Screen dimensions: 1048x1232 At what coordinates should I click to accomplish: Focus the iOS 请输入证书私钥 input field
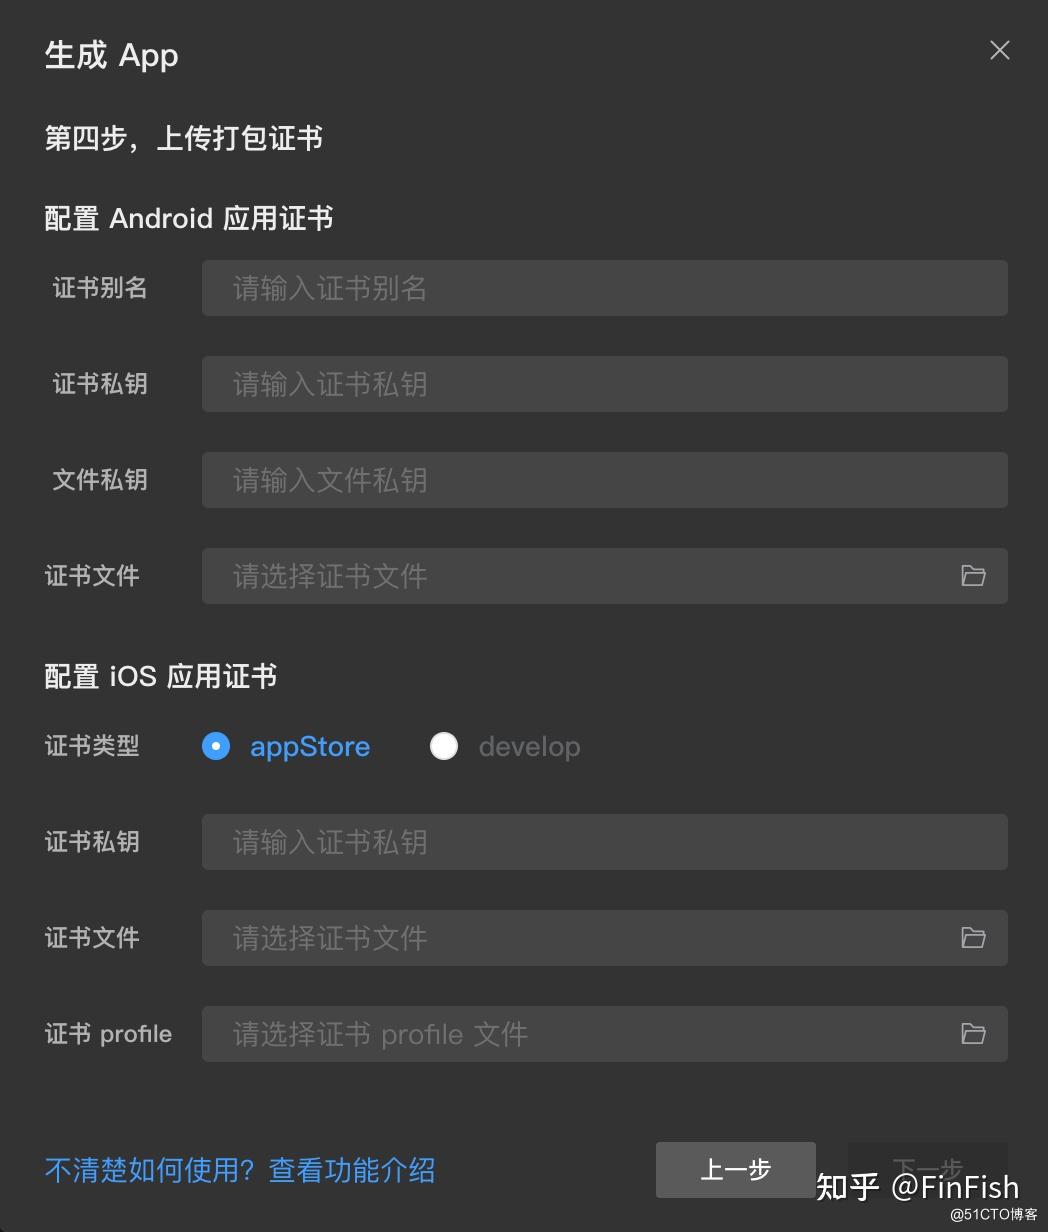605,842
